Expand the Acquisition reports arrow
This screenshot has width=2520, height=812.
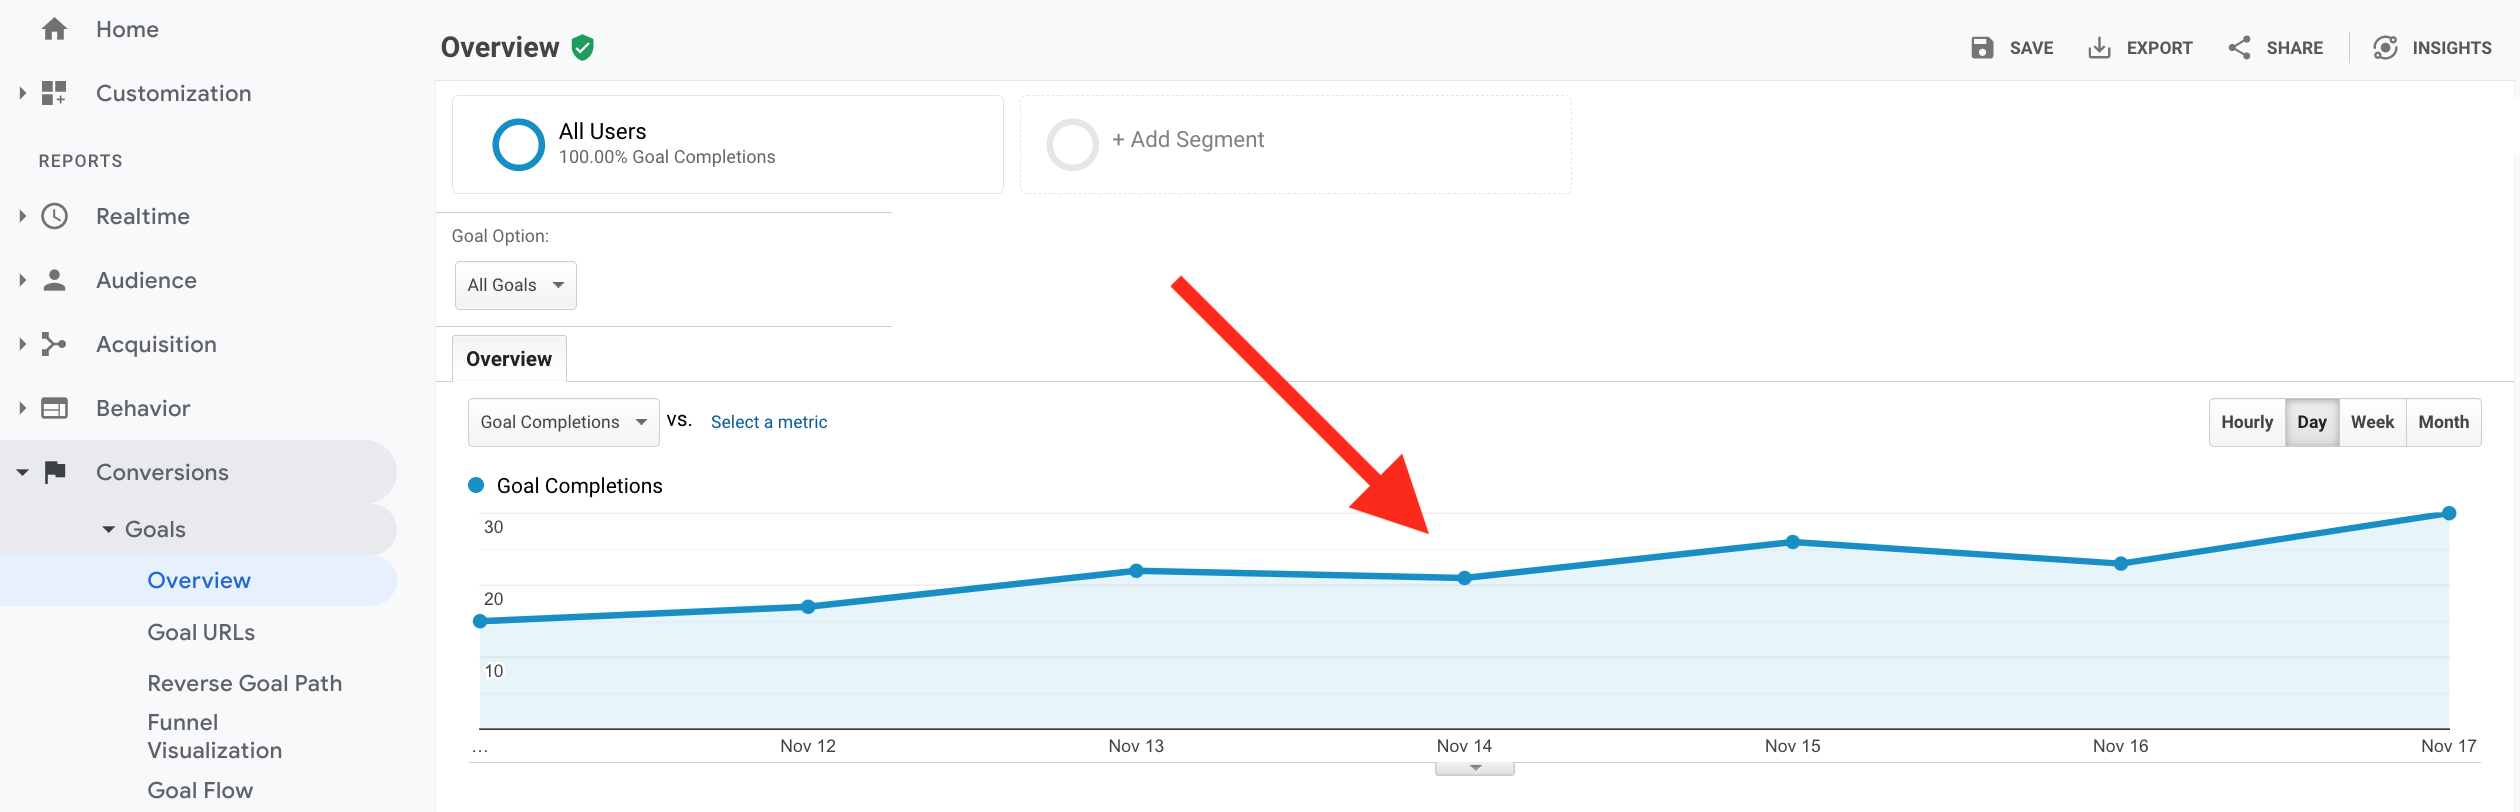coord(22,344)
